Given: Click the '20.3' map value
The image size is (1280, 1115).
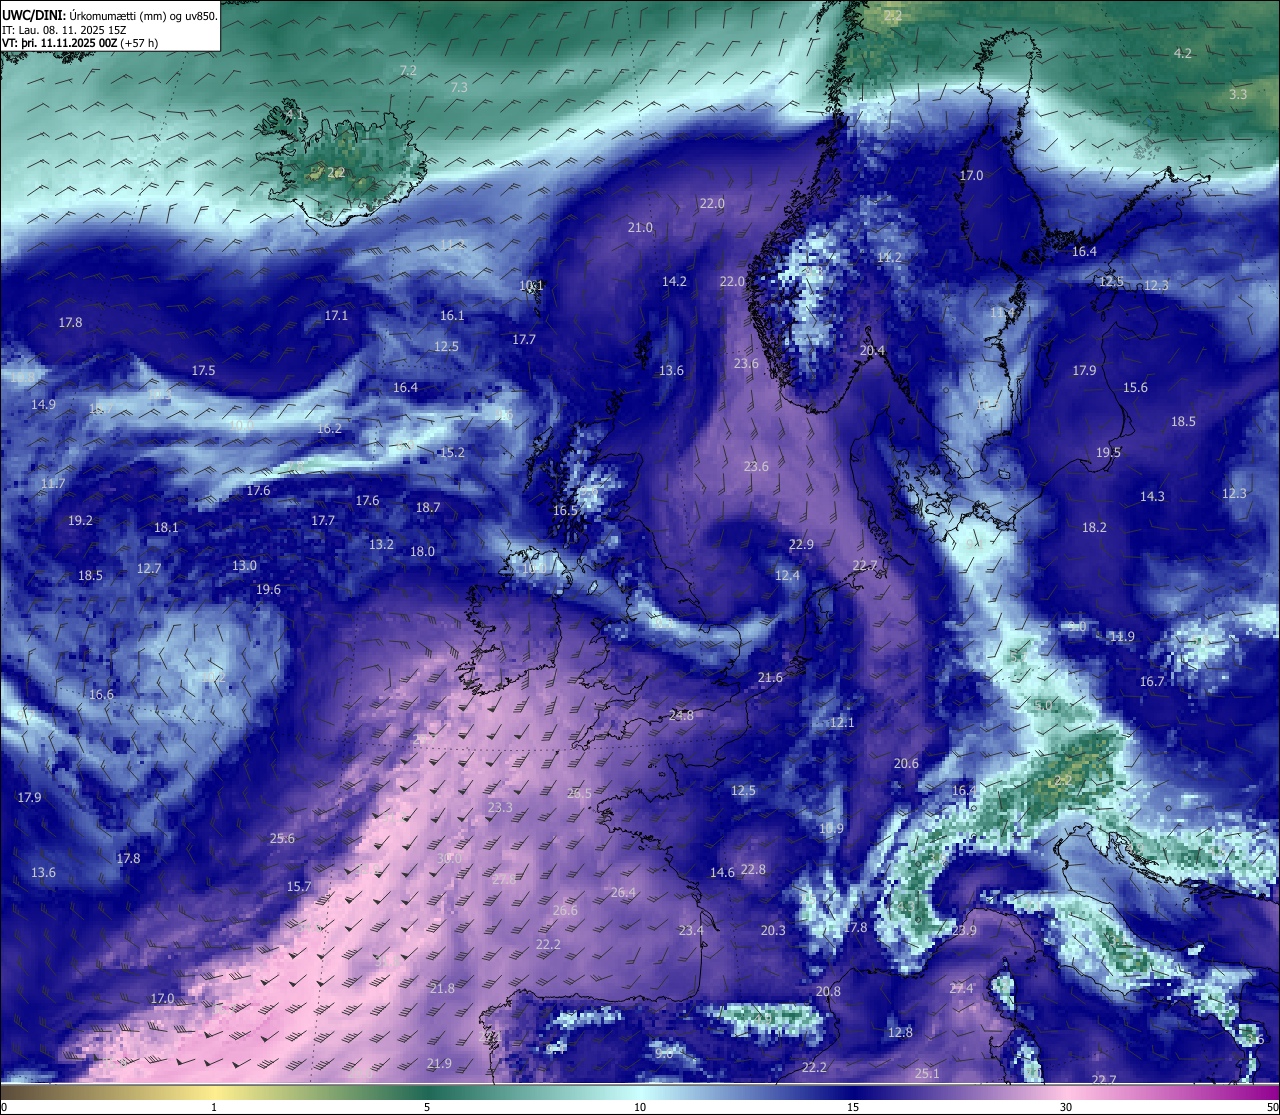Looking at the screenshot, I should 773,930.
